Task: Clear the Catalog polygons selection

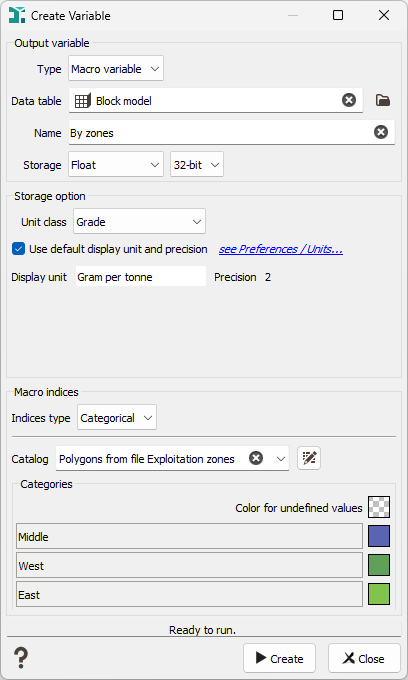Action: tap(256, 458)
